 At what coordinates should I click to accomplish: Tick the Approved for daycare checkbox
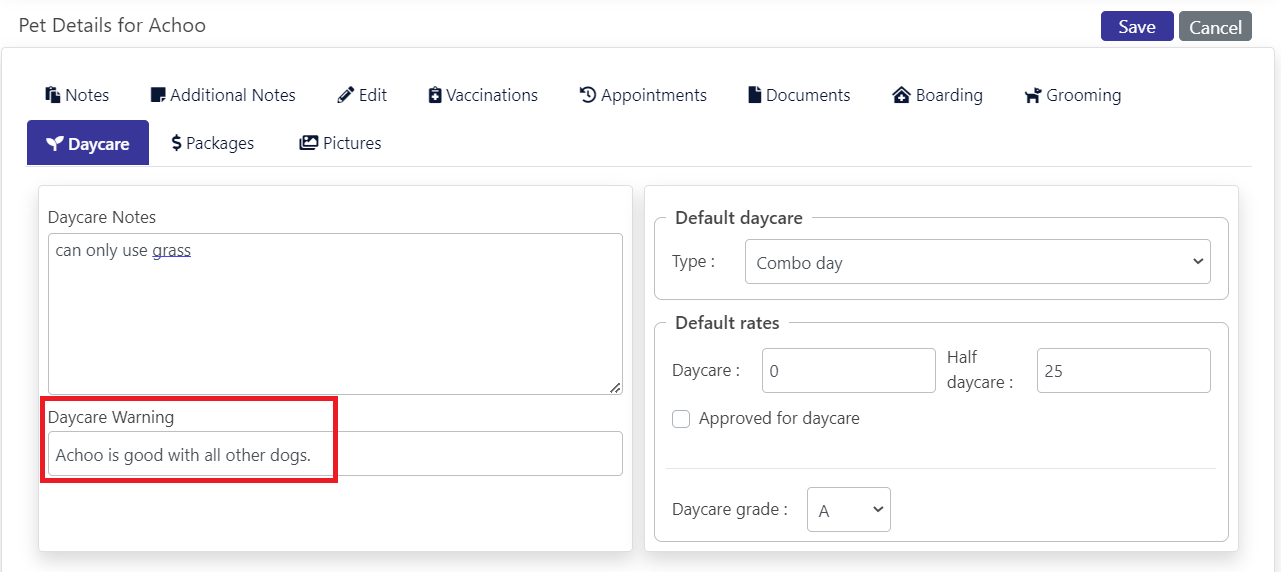(x=681, y=419)
